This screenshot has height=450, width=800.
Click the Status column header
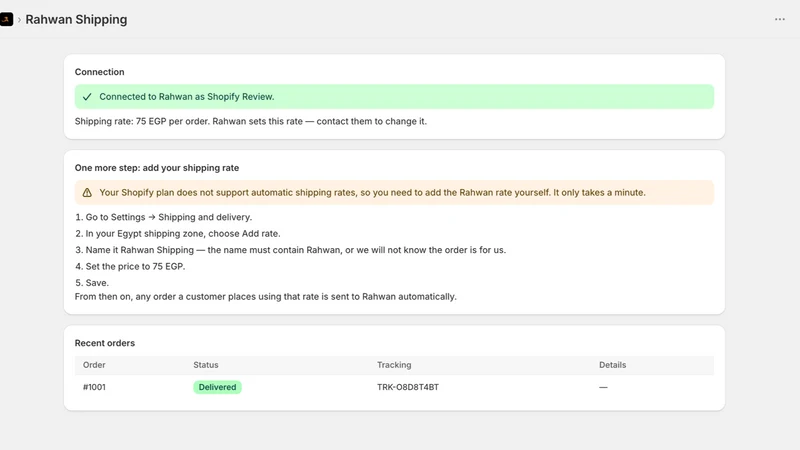click(x=206, y=365)
